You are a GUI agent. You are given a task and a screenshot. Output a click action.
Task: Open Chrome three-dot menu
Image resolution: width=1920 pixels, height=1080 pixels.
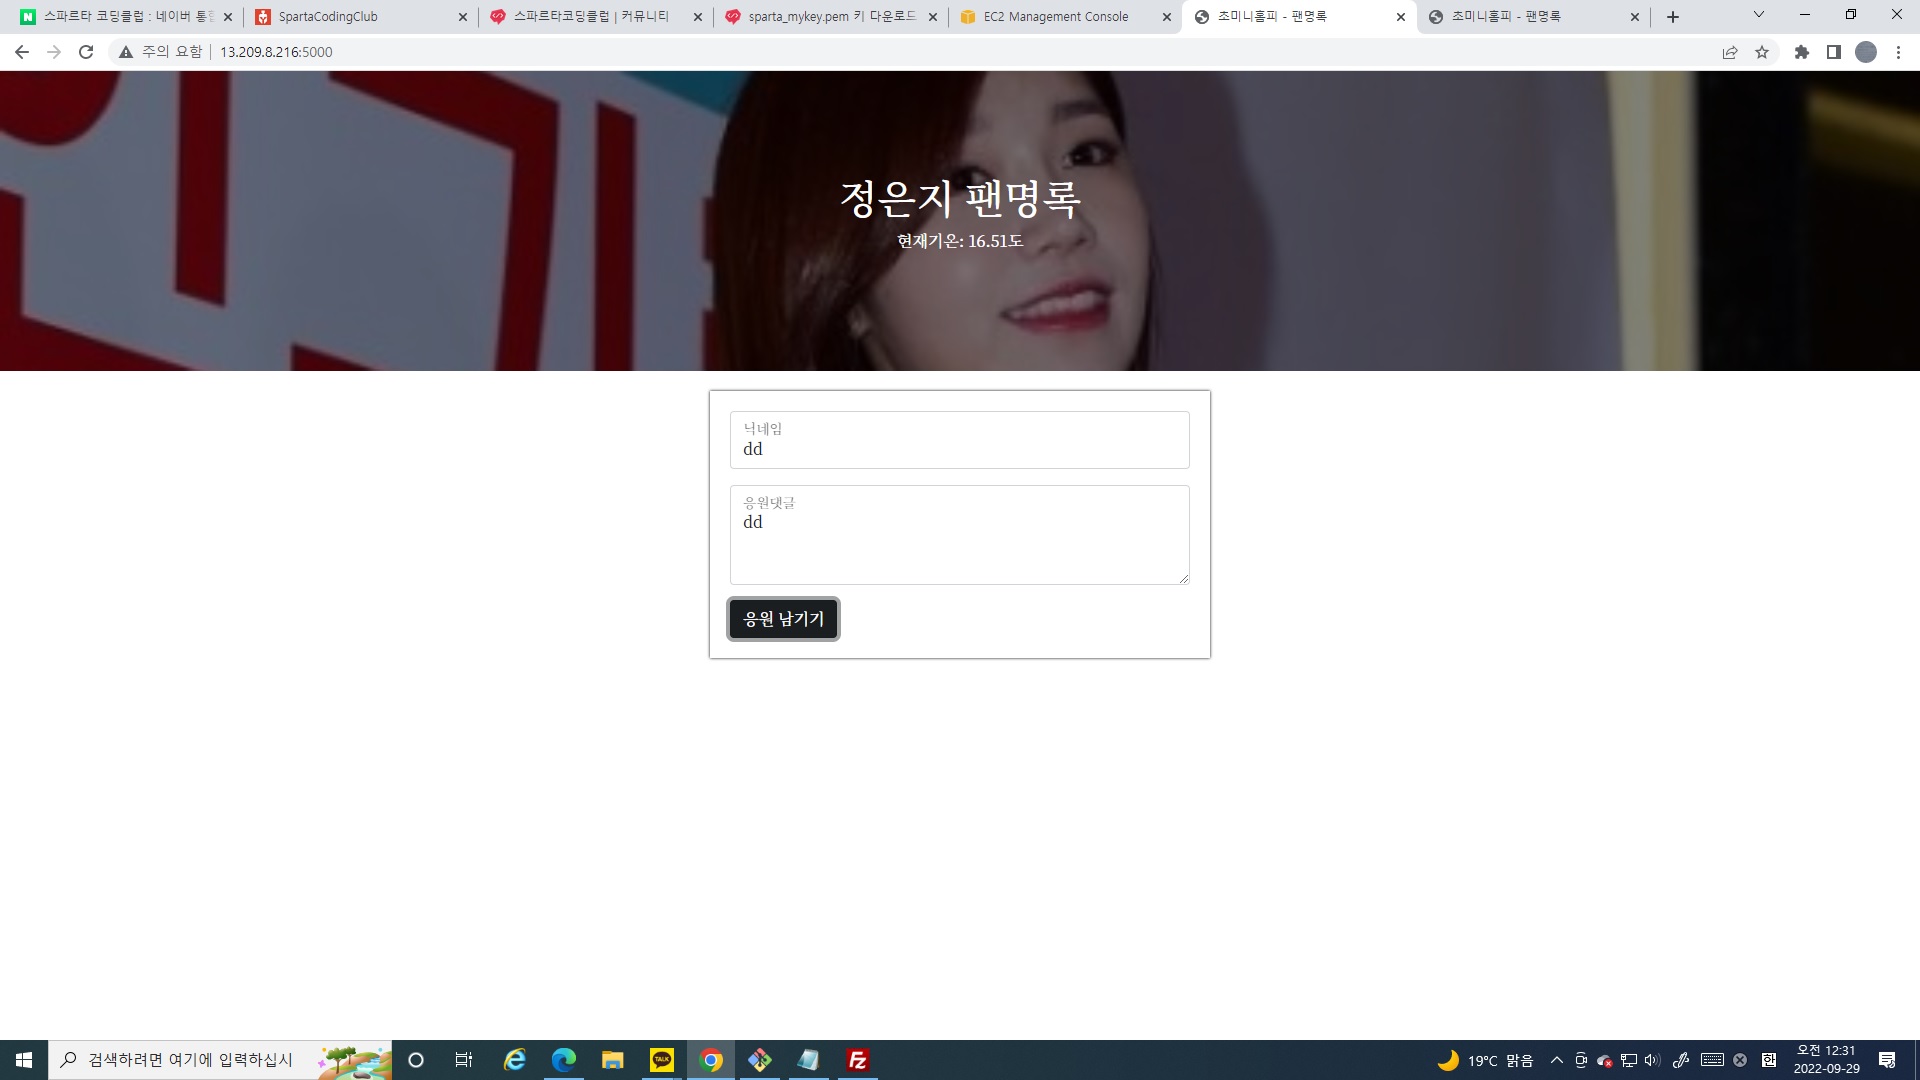tap(1898, 52)
